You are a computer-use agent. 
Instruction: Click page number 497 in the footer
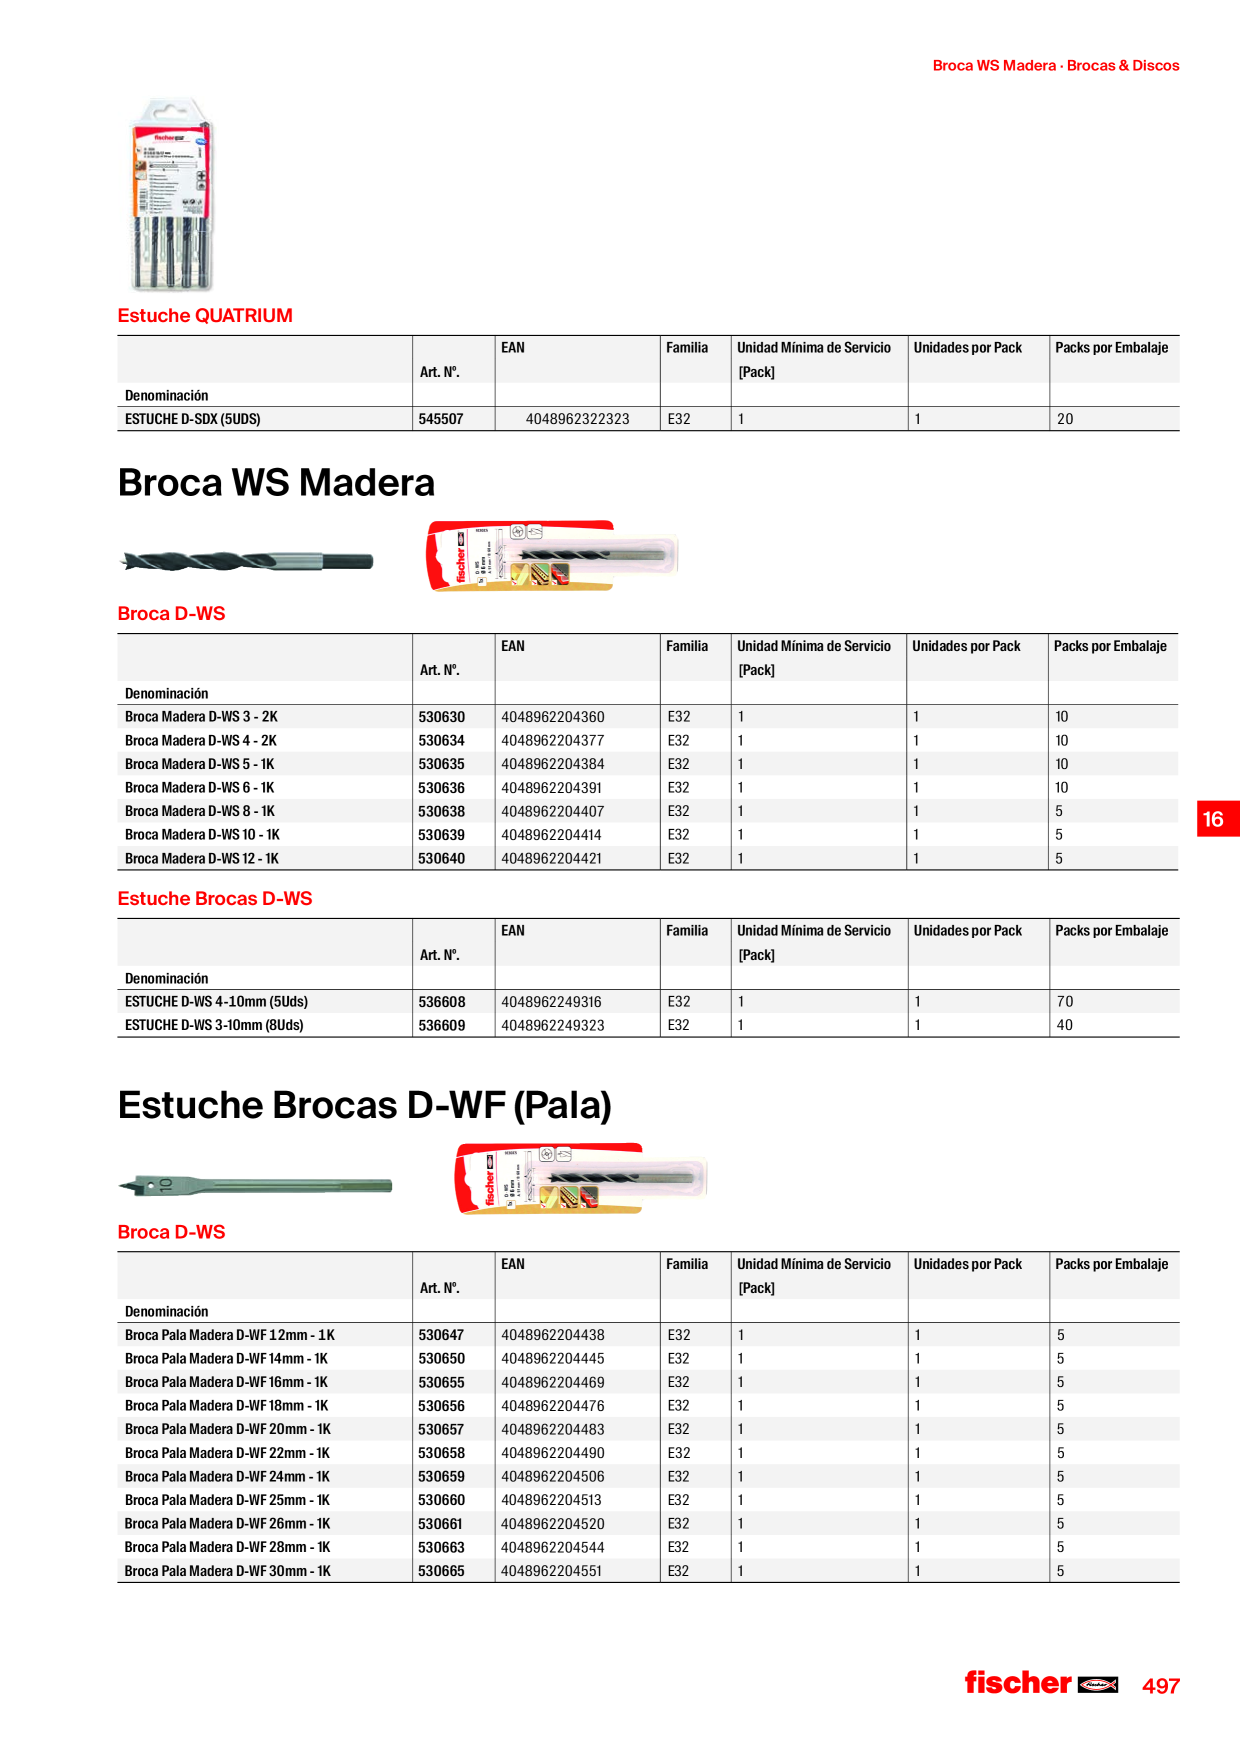pos(1161,1686)
